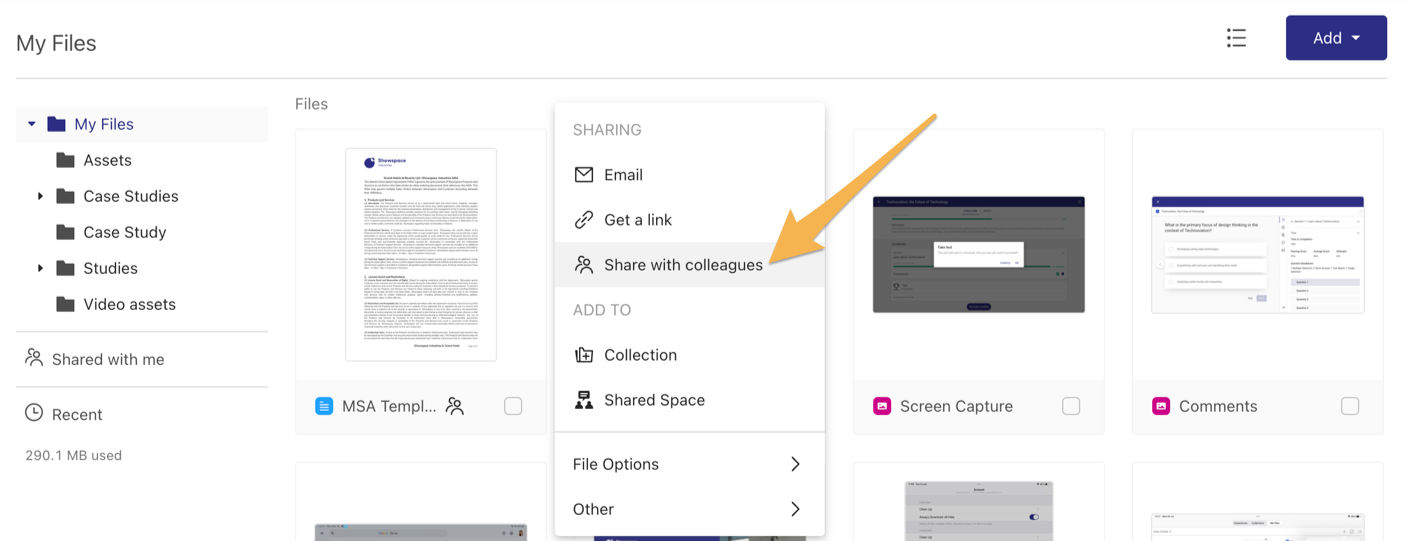Click the pink Screen Capture file-type icon

point(882,406)
